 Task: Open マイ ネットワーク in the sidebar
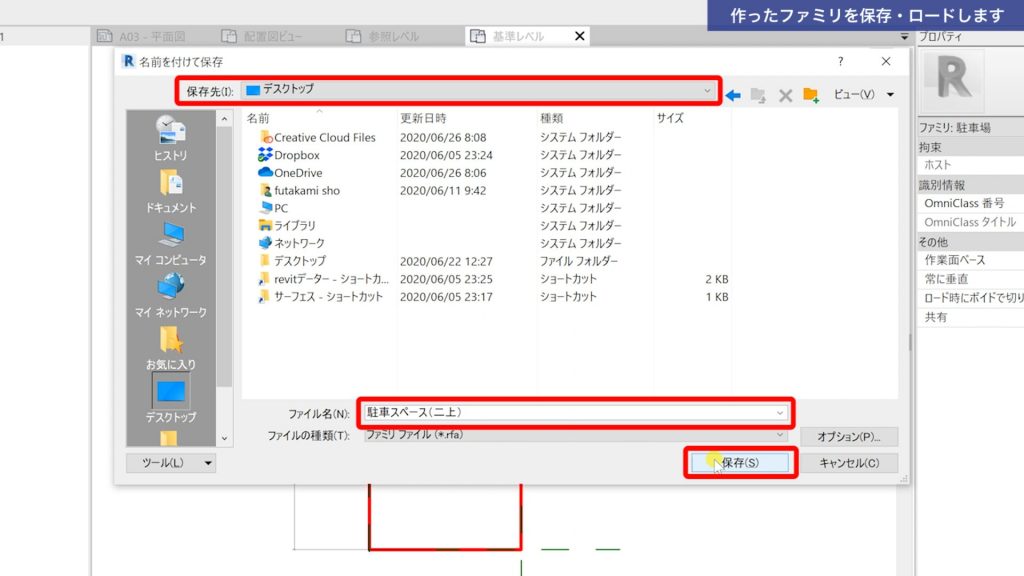point(170,295)
